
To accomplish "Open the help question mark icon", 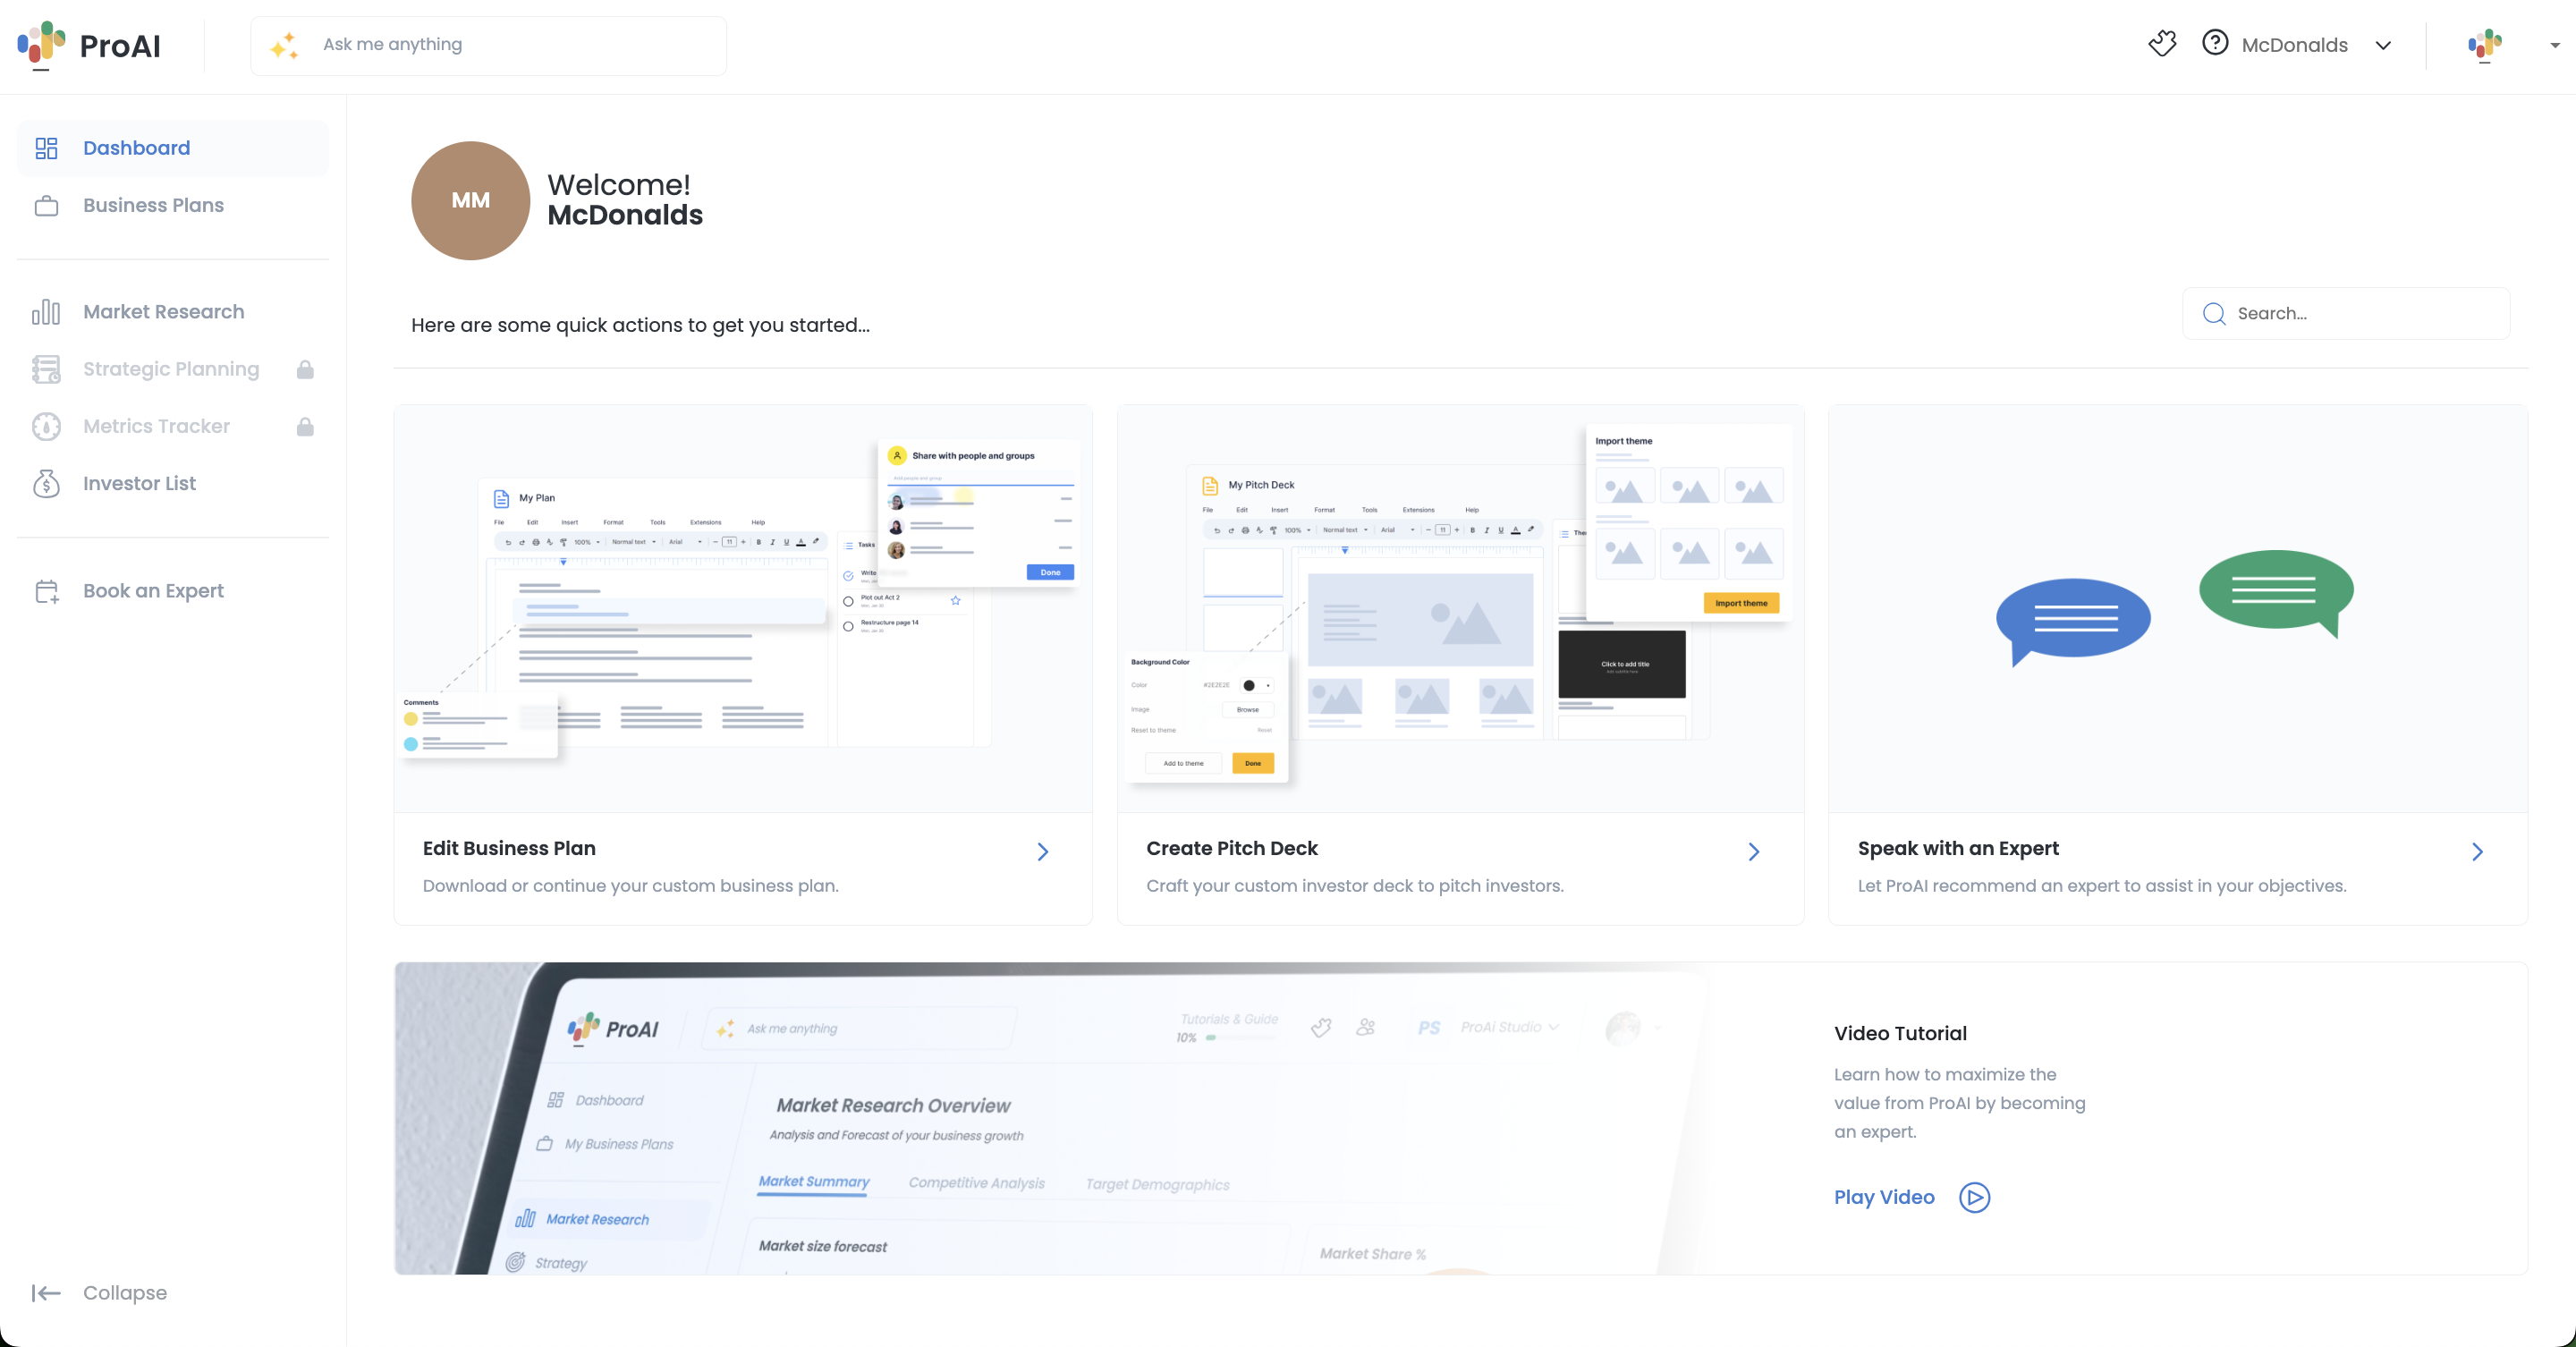I will click(2214, 43).
